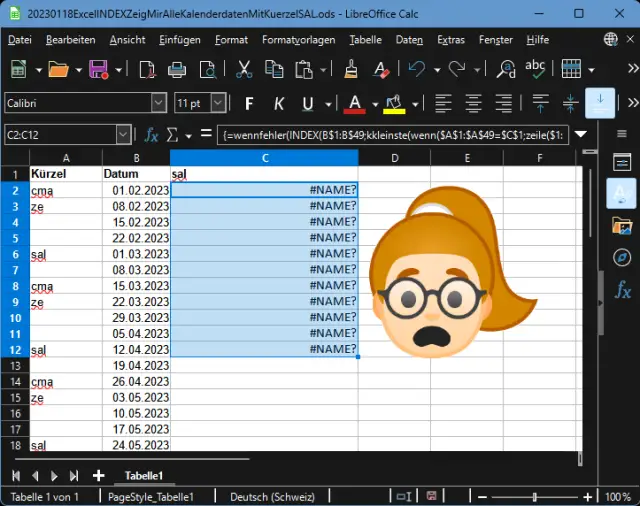The height and width of the screenshot is (506, 640).
Task: Click the spelling check abc icon
Action: pyautogui.click(x=536, y=69)
